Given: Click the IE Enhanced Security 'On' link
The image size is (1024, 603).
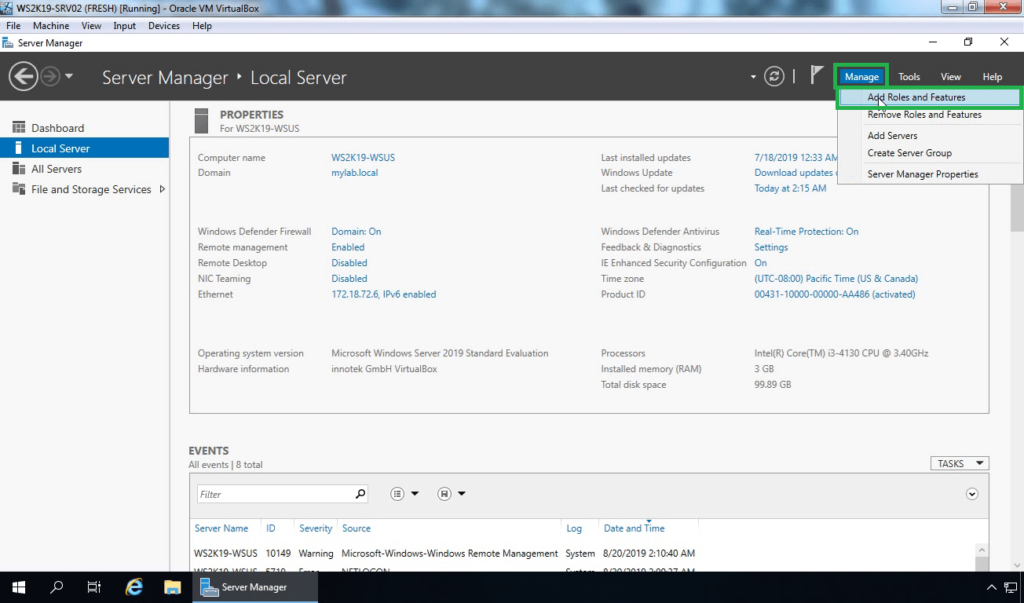Looking at the screenshot, I should click(761, 263).
